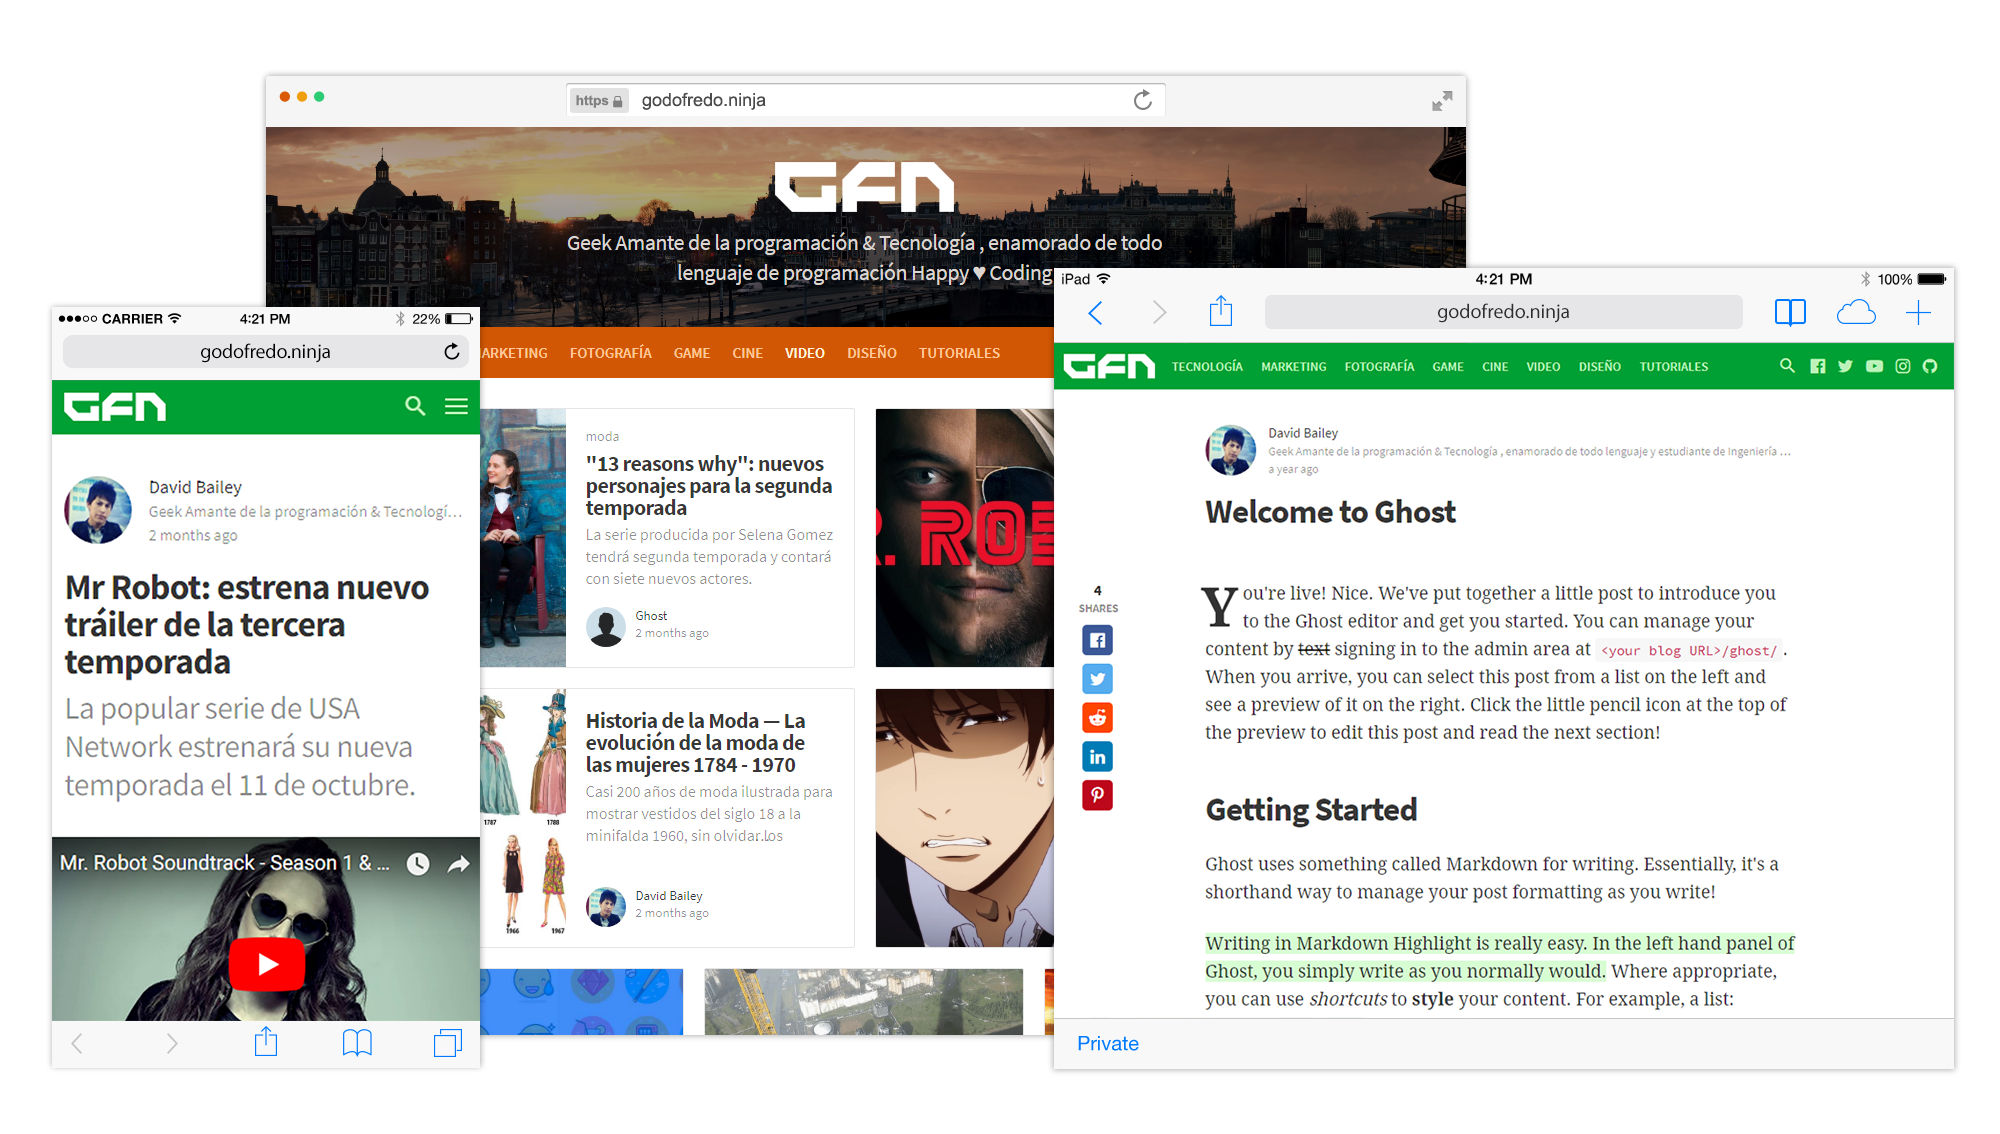Open TUTORIALES in the green iPad navbar
Image resolution: width=2000 pixels, height=1134 pixels.
pyautogui.click(x=1673, y=367)
